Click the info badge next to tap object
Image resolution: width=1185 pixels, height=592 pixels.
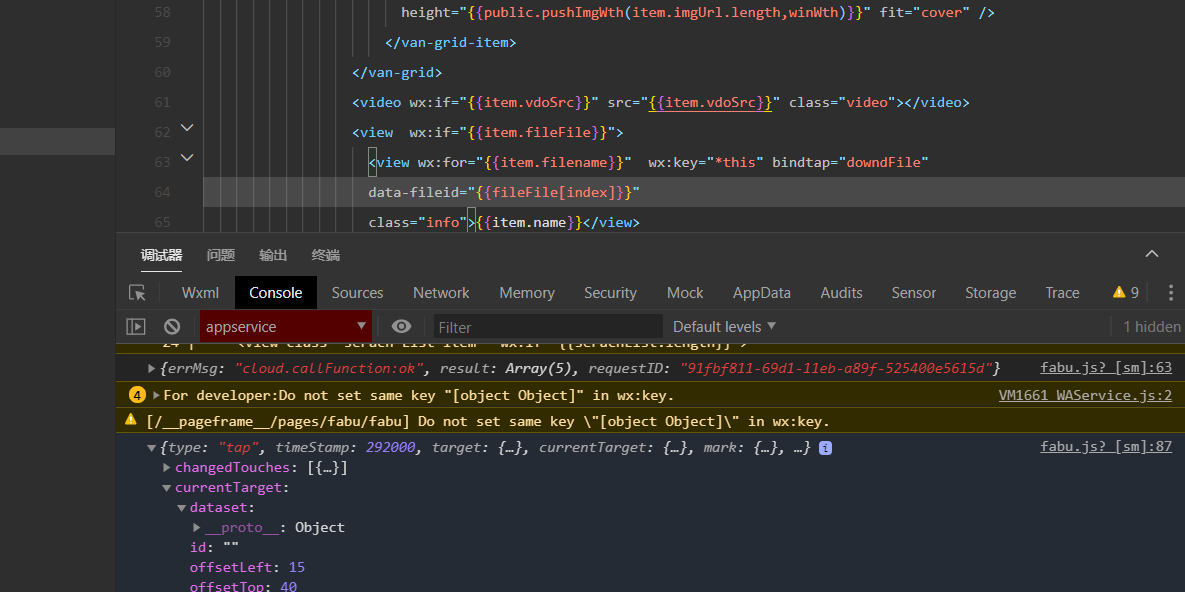[826, 448]
